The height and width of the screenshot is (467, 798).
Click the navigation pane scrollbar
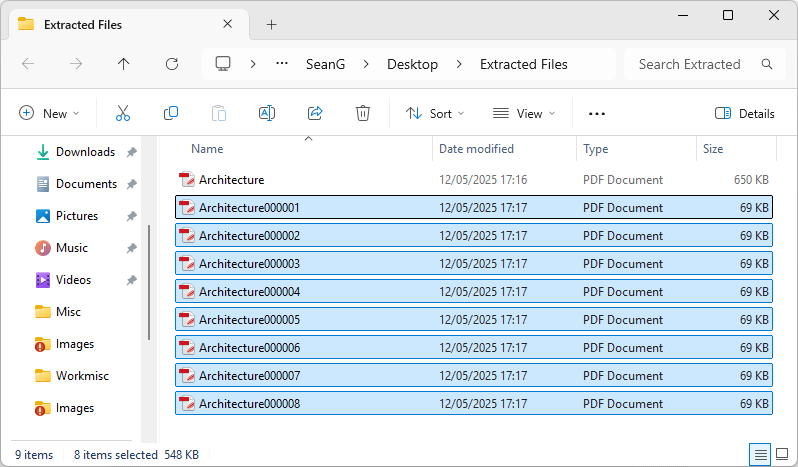(149, 282)
